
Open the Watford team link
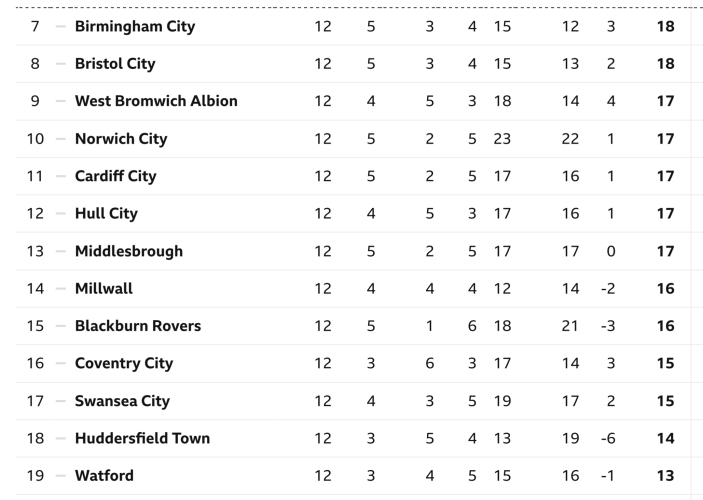point(104,476)
